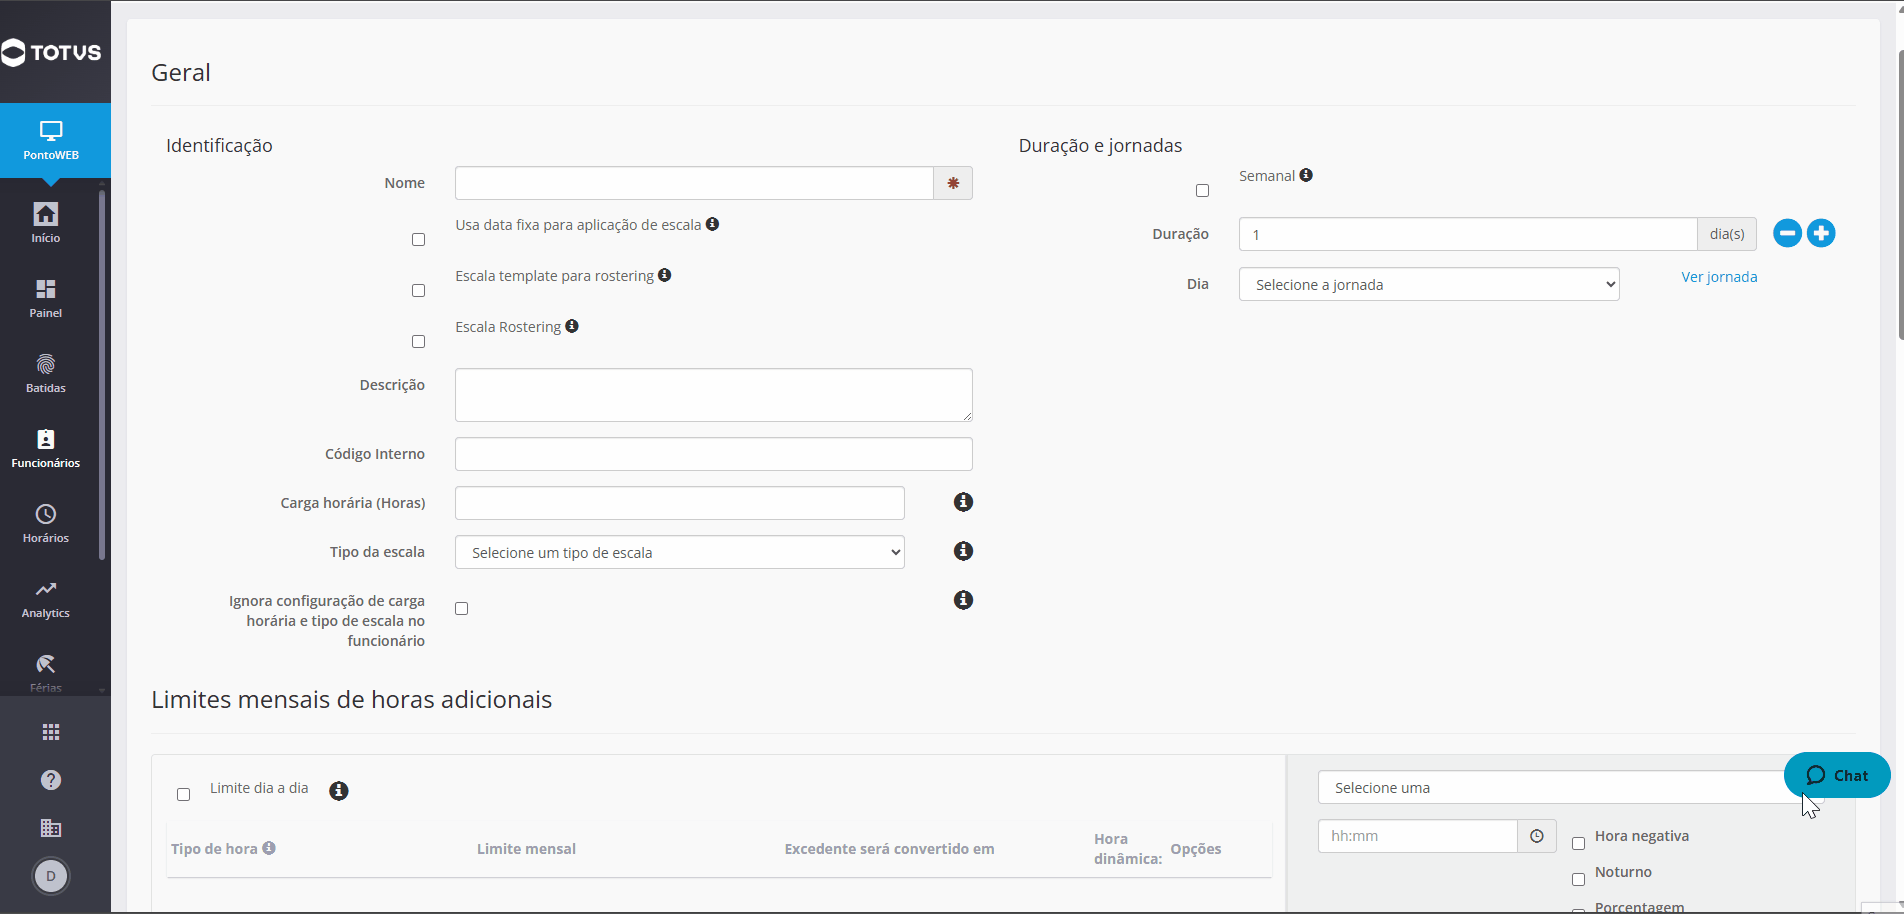Show info for Escala template para rostering
1904x914 pixels.
[664, 275]
